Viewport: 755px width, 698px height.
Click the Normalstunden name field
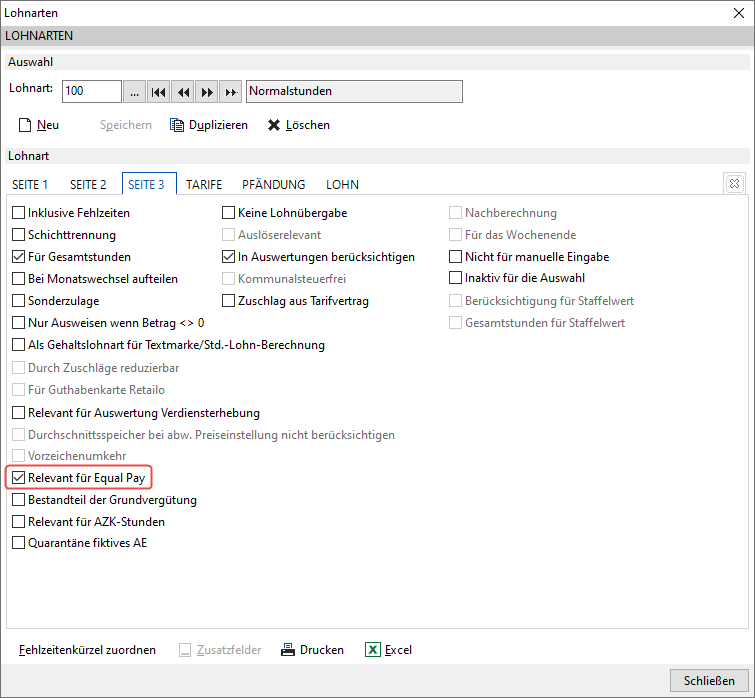click(x=354, y=91)
